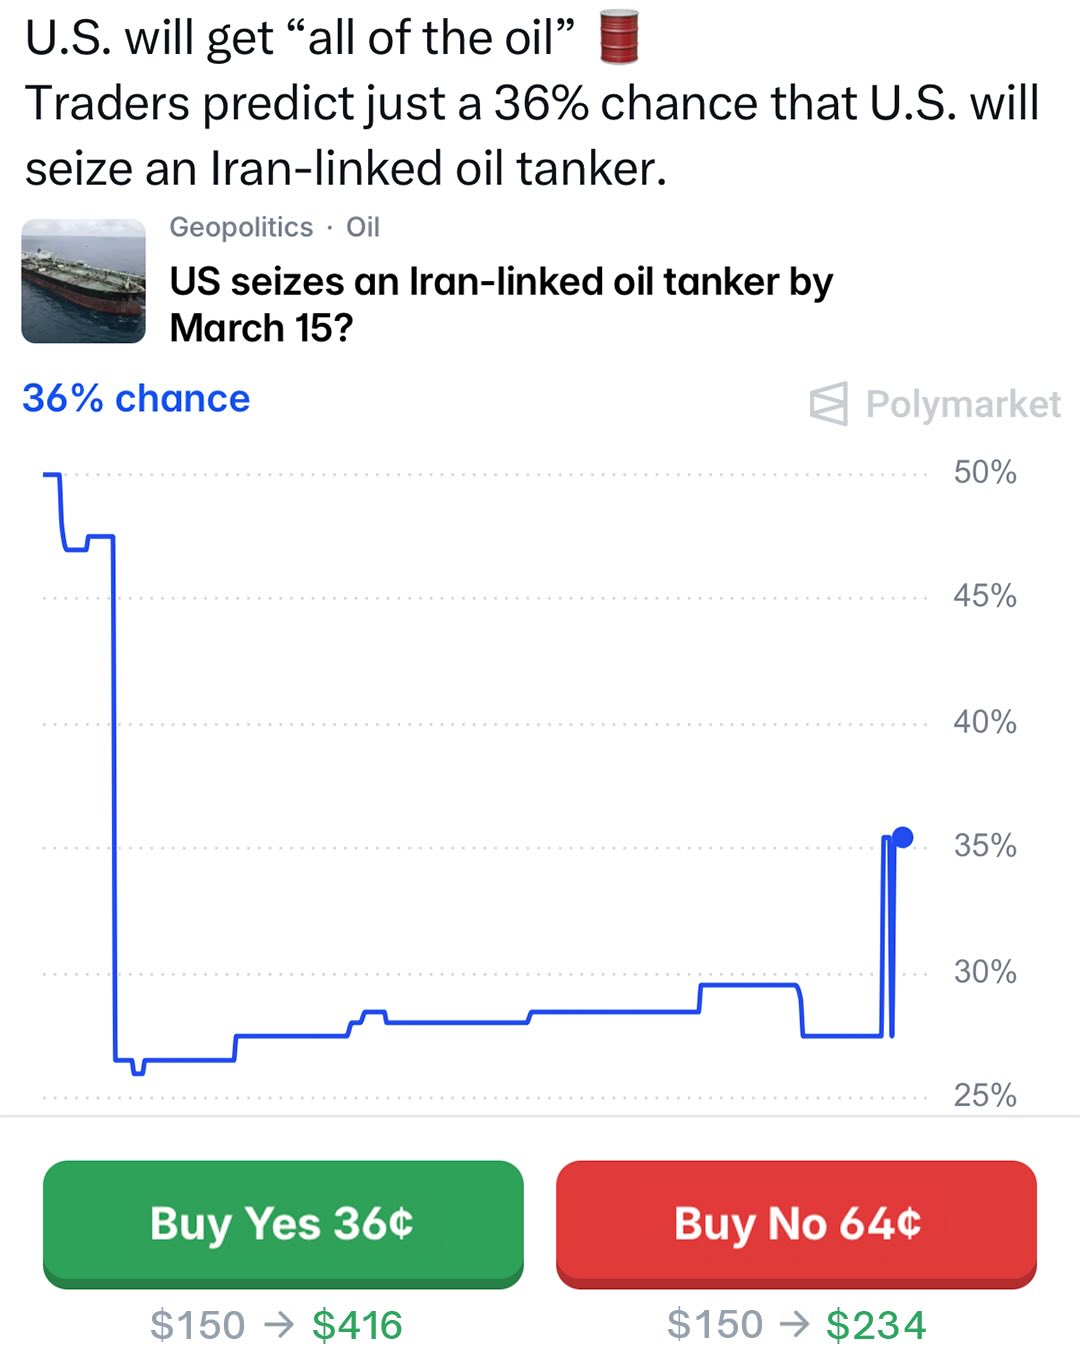Click the chart's initial sharp drop line
Viewport: 1080px width, 1350px height.
[114, 800]
